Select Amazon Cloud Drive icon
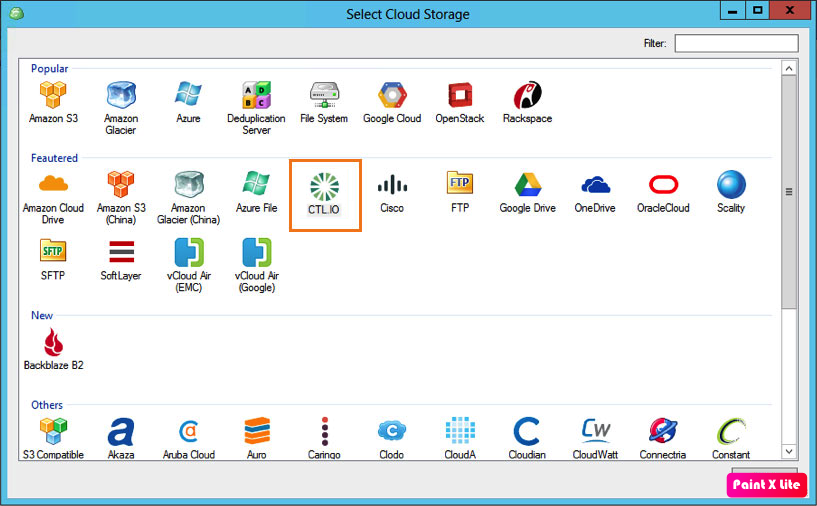Screen dimensions: 817x506 53,184
